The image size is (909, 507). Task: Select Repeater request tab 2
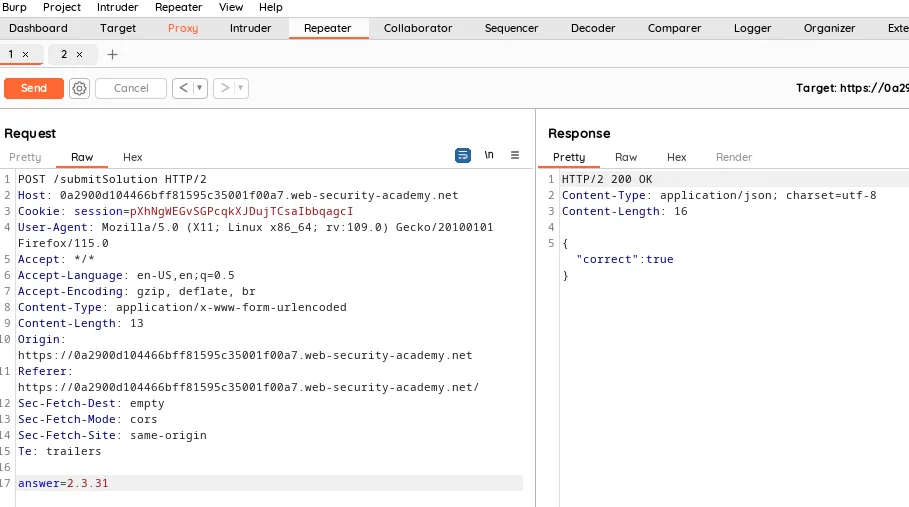pyautogui.click(x=64, y=54)
